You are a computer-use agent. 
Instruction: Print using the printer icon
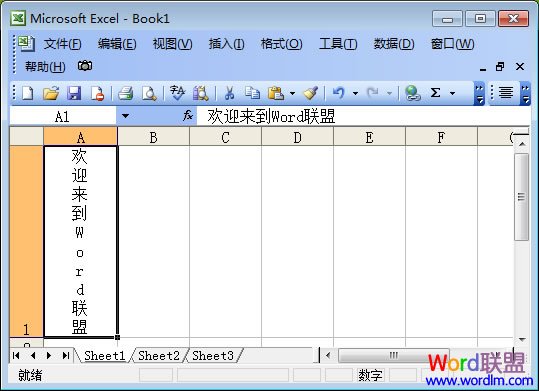(125, 93)
